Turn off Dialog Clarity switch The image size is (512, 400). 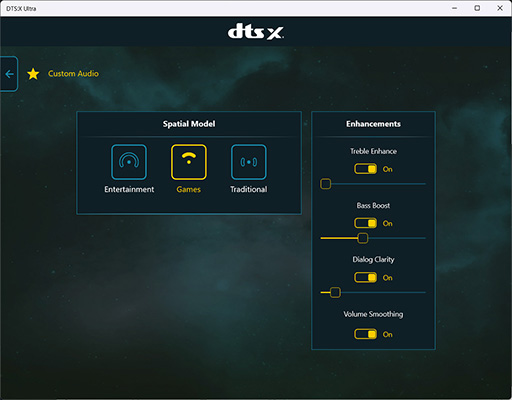point(365,277)
